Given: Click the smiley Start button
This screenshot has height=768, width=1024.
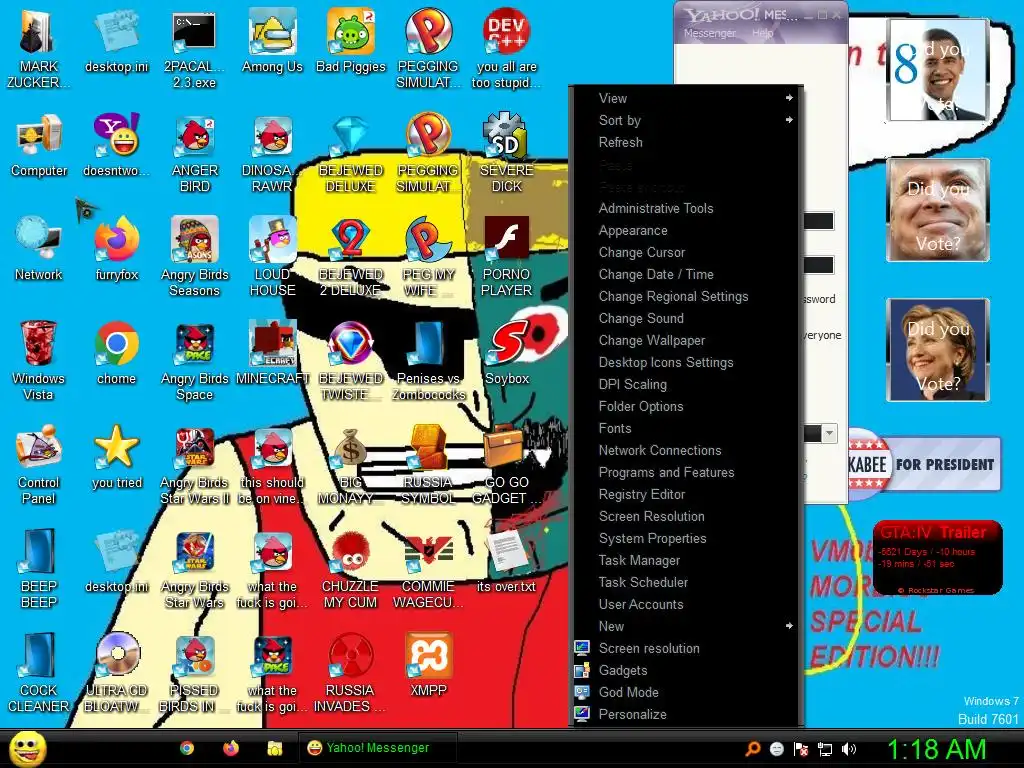Looking at the screenshot, I should pyautogui.click(x=28, y=748).
